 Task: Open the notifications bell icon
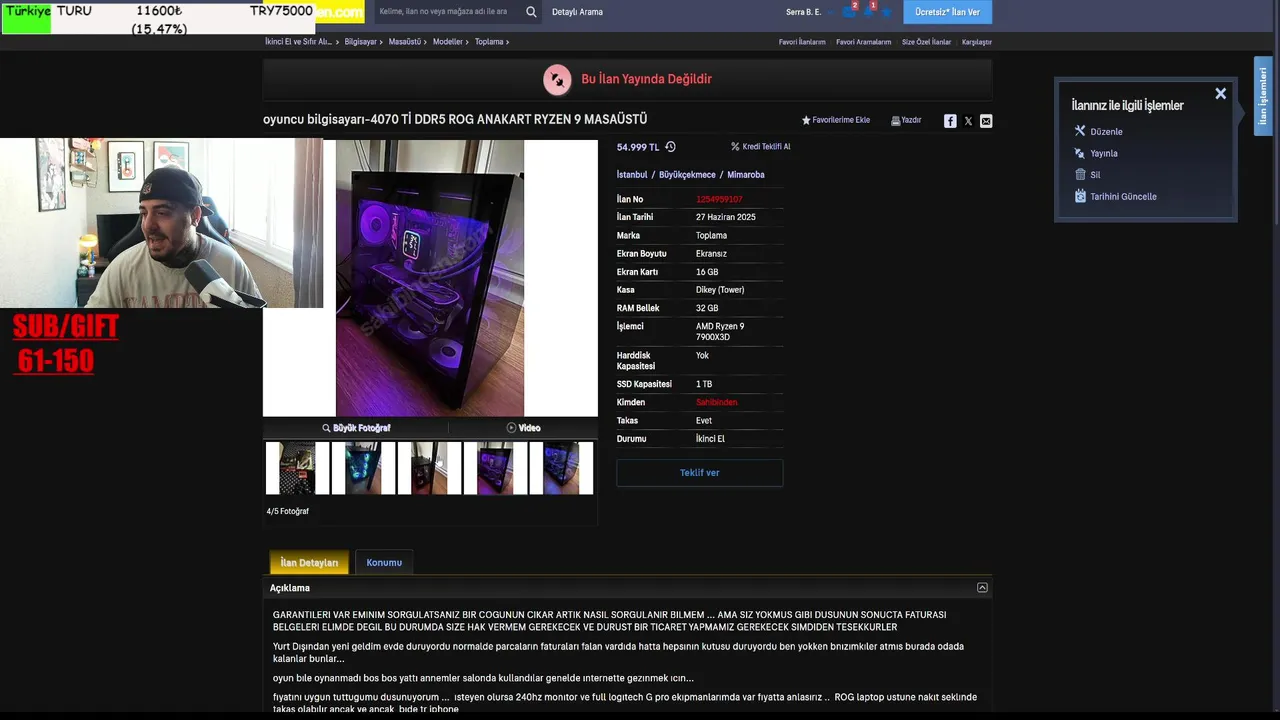tap(868, 12)
